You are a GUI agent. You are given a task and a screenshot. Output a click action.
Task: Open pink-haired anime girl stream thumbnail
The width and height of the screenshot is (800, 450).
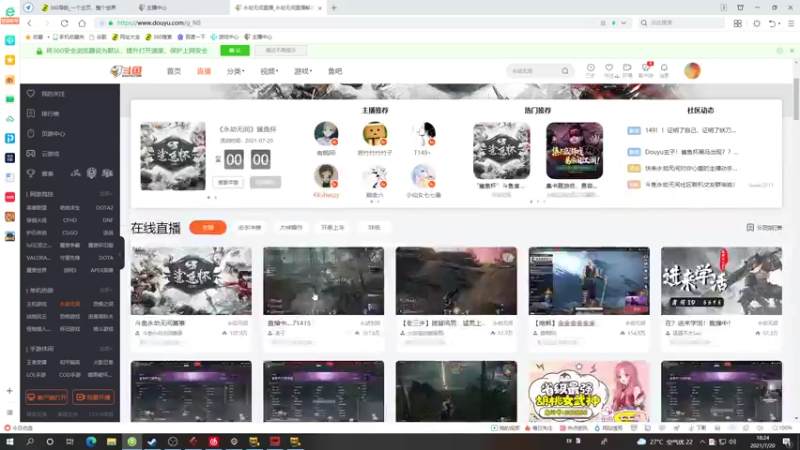coord(589,391)
